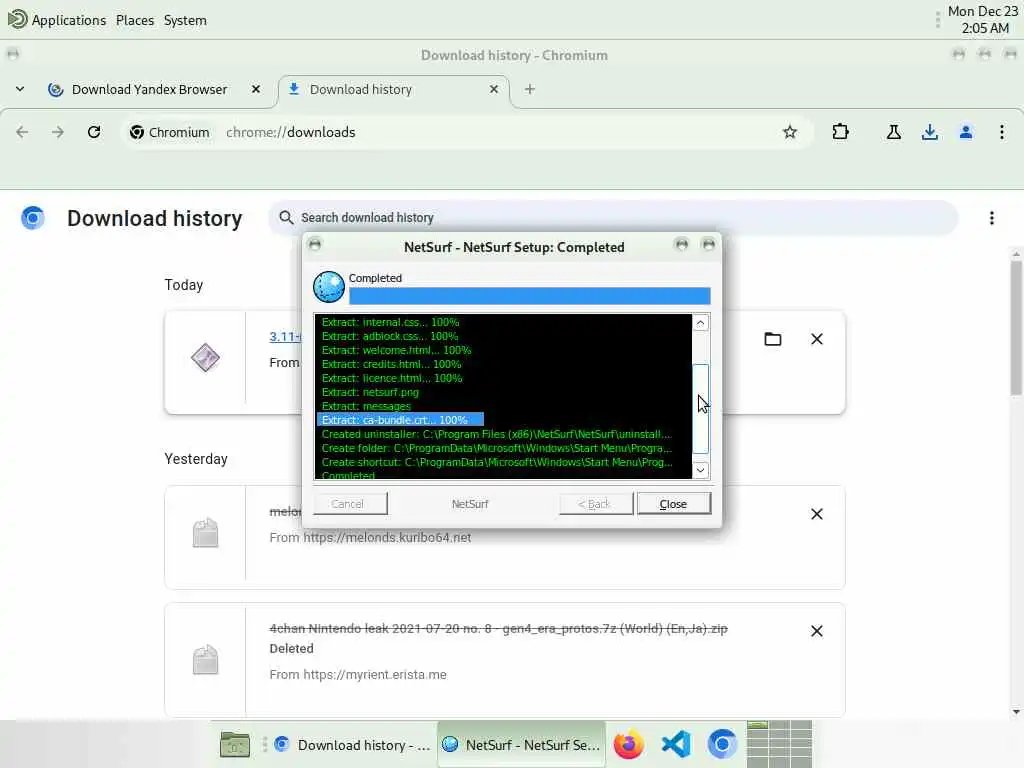The width and height of the screenshot is (1024, 768).
Task: Open Download history more actions menu
Action: click(991, 218)
